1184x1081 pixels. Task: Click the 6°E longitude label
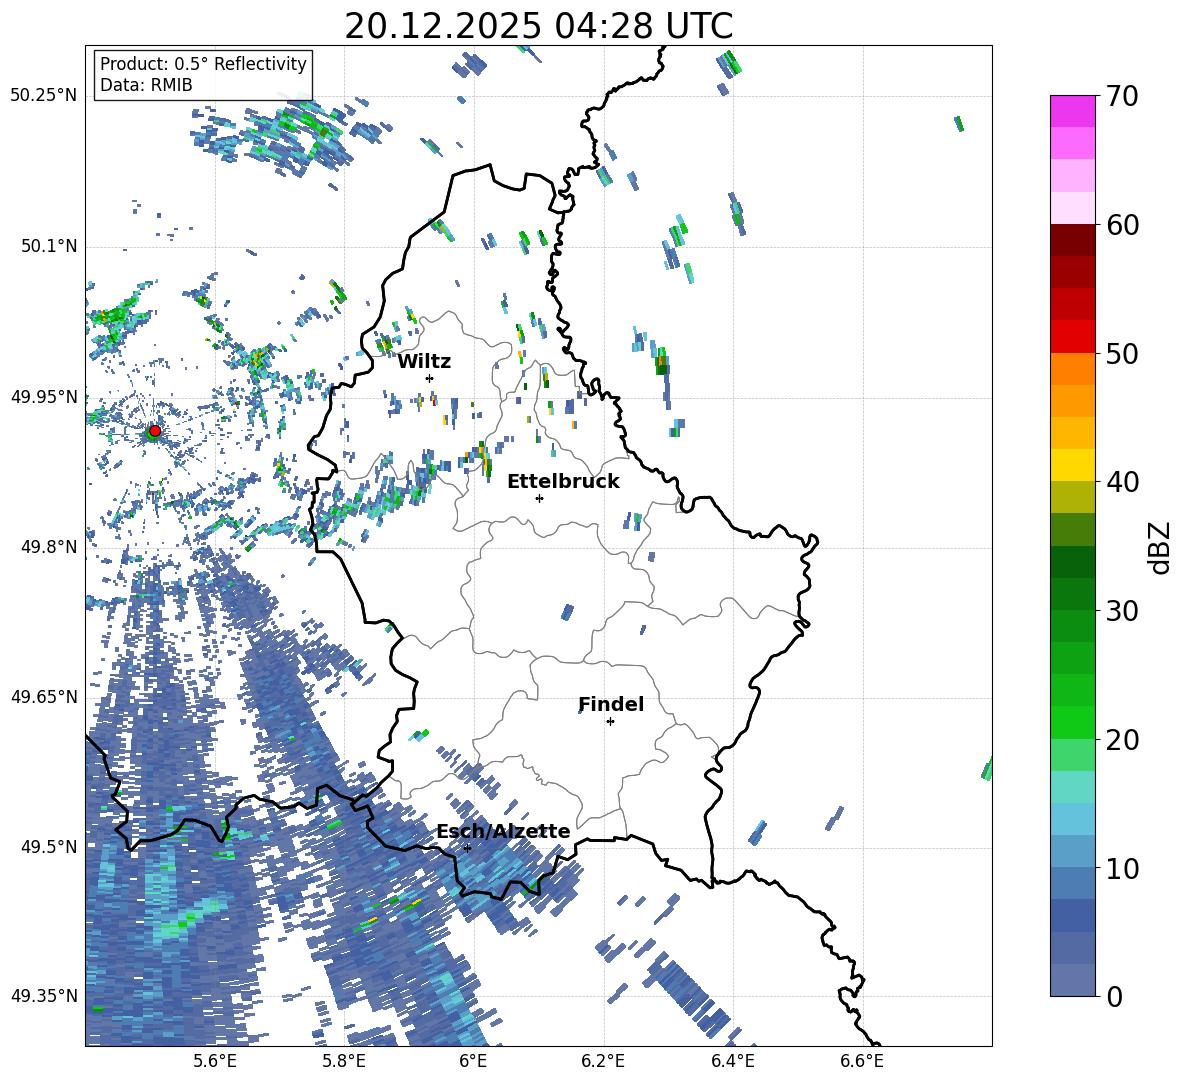(x=473, y=1061)
